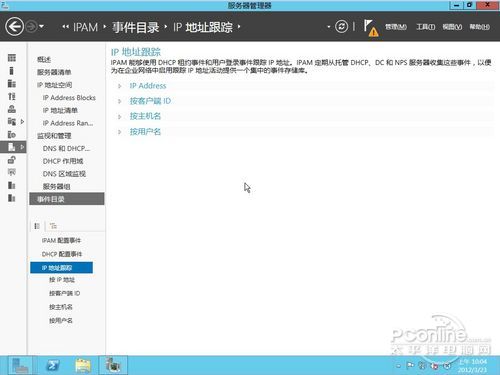Image resolution: width=500 pixels, height=375 pixels.
Task: Select DNS 和 DHCP... in the navigation
Action: (66, 148)
